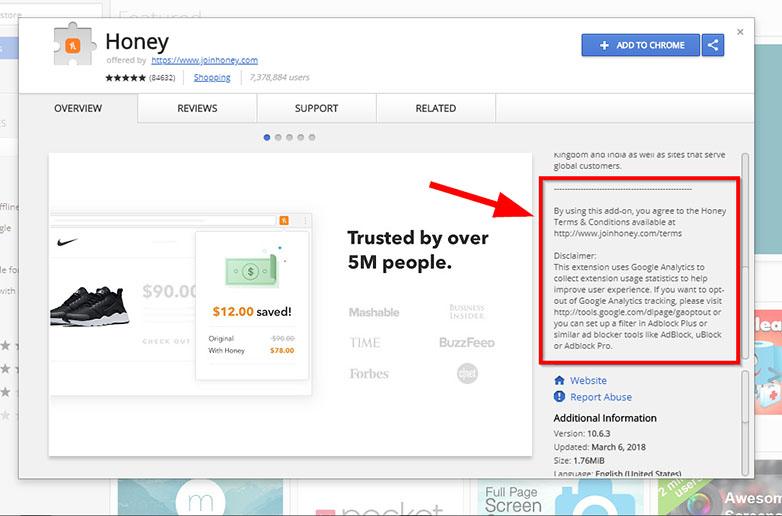782x516 pixels.
Task: Click the Business Insider logo
Action: pyautogui.click(x=467, y=312)
